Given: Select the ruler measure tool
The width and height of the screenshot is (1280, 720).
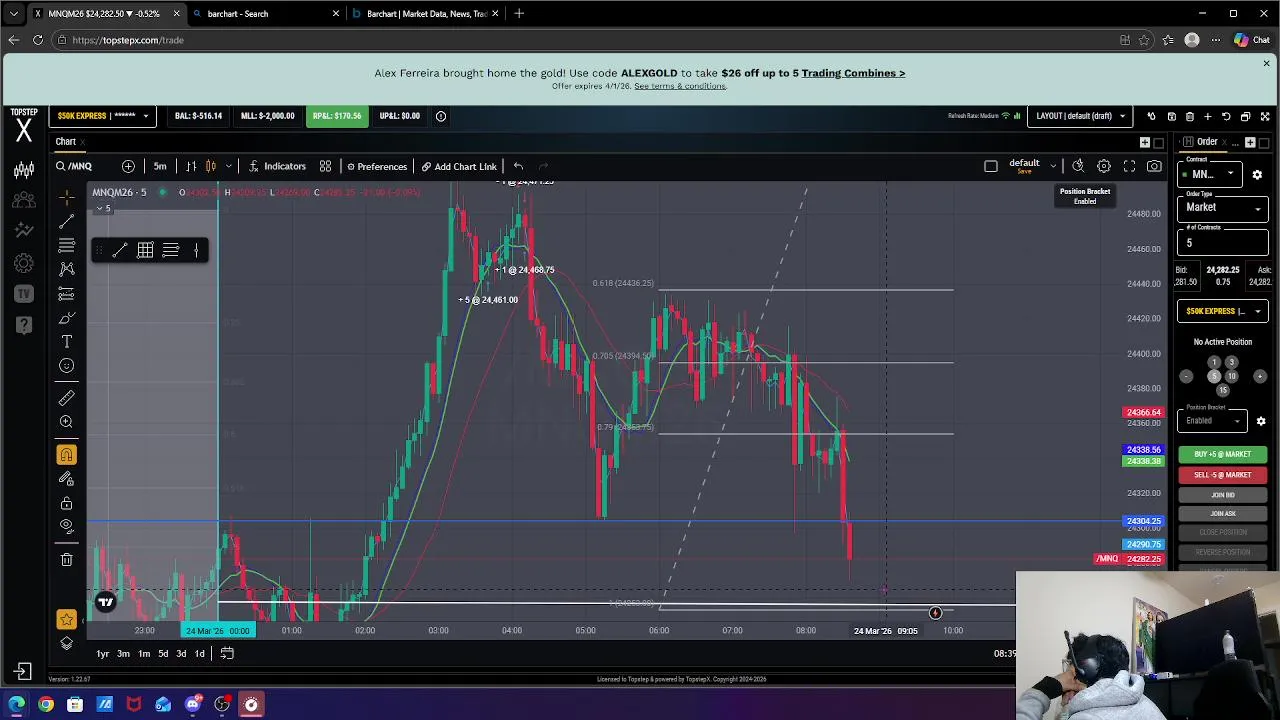Looking at the screenshot, I should tap(66, 398).
